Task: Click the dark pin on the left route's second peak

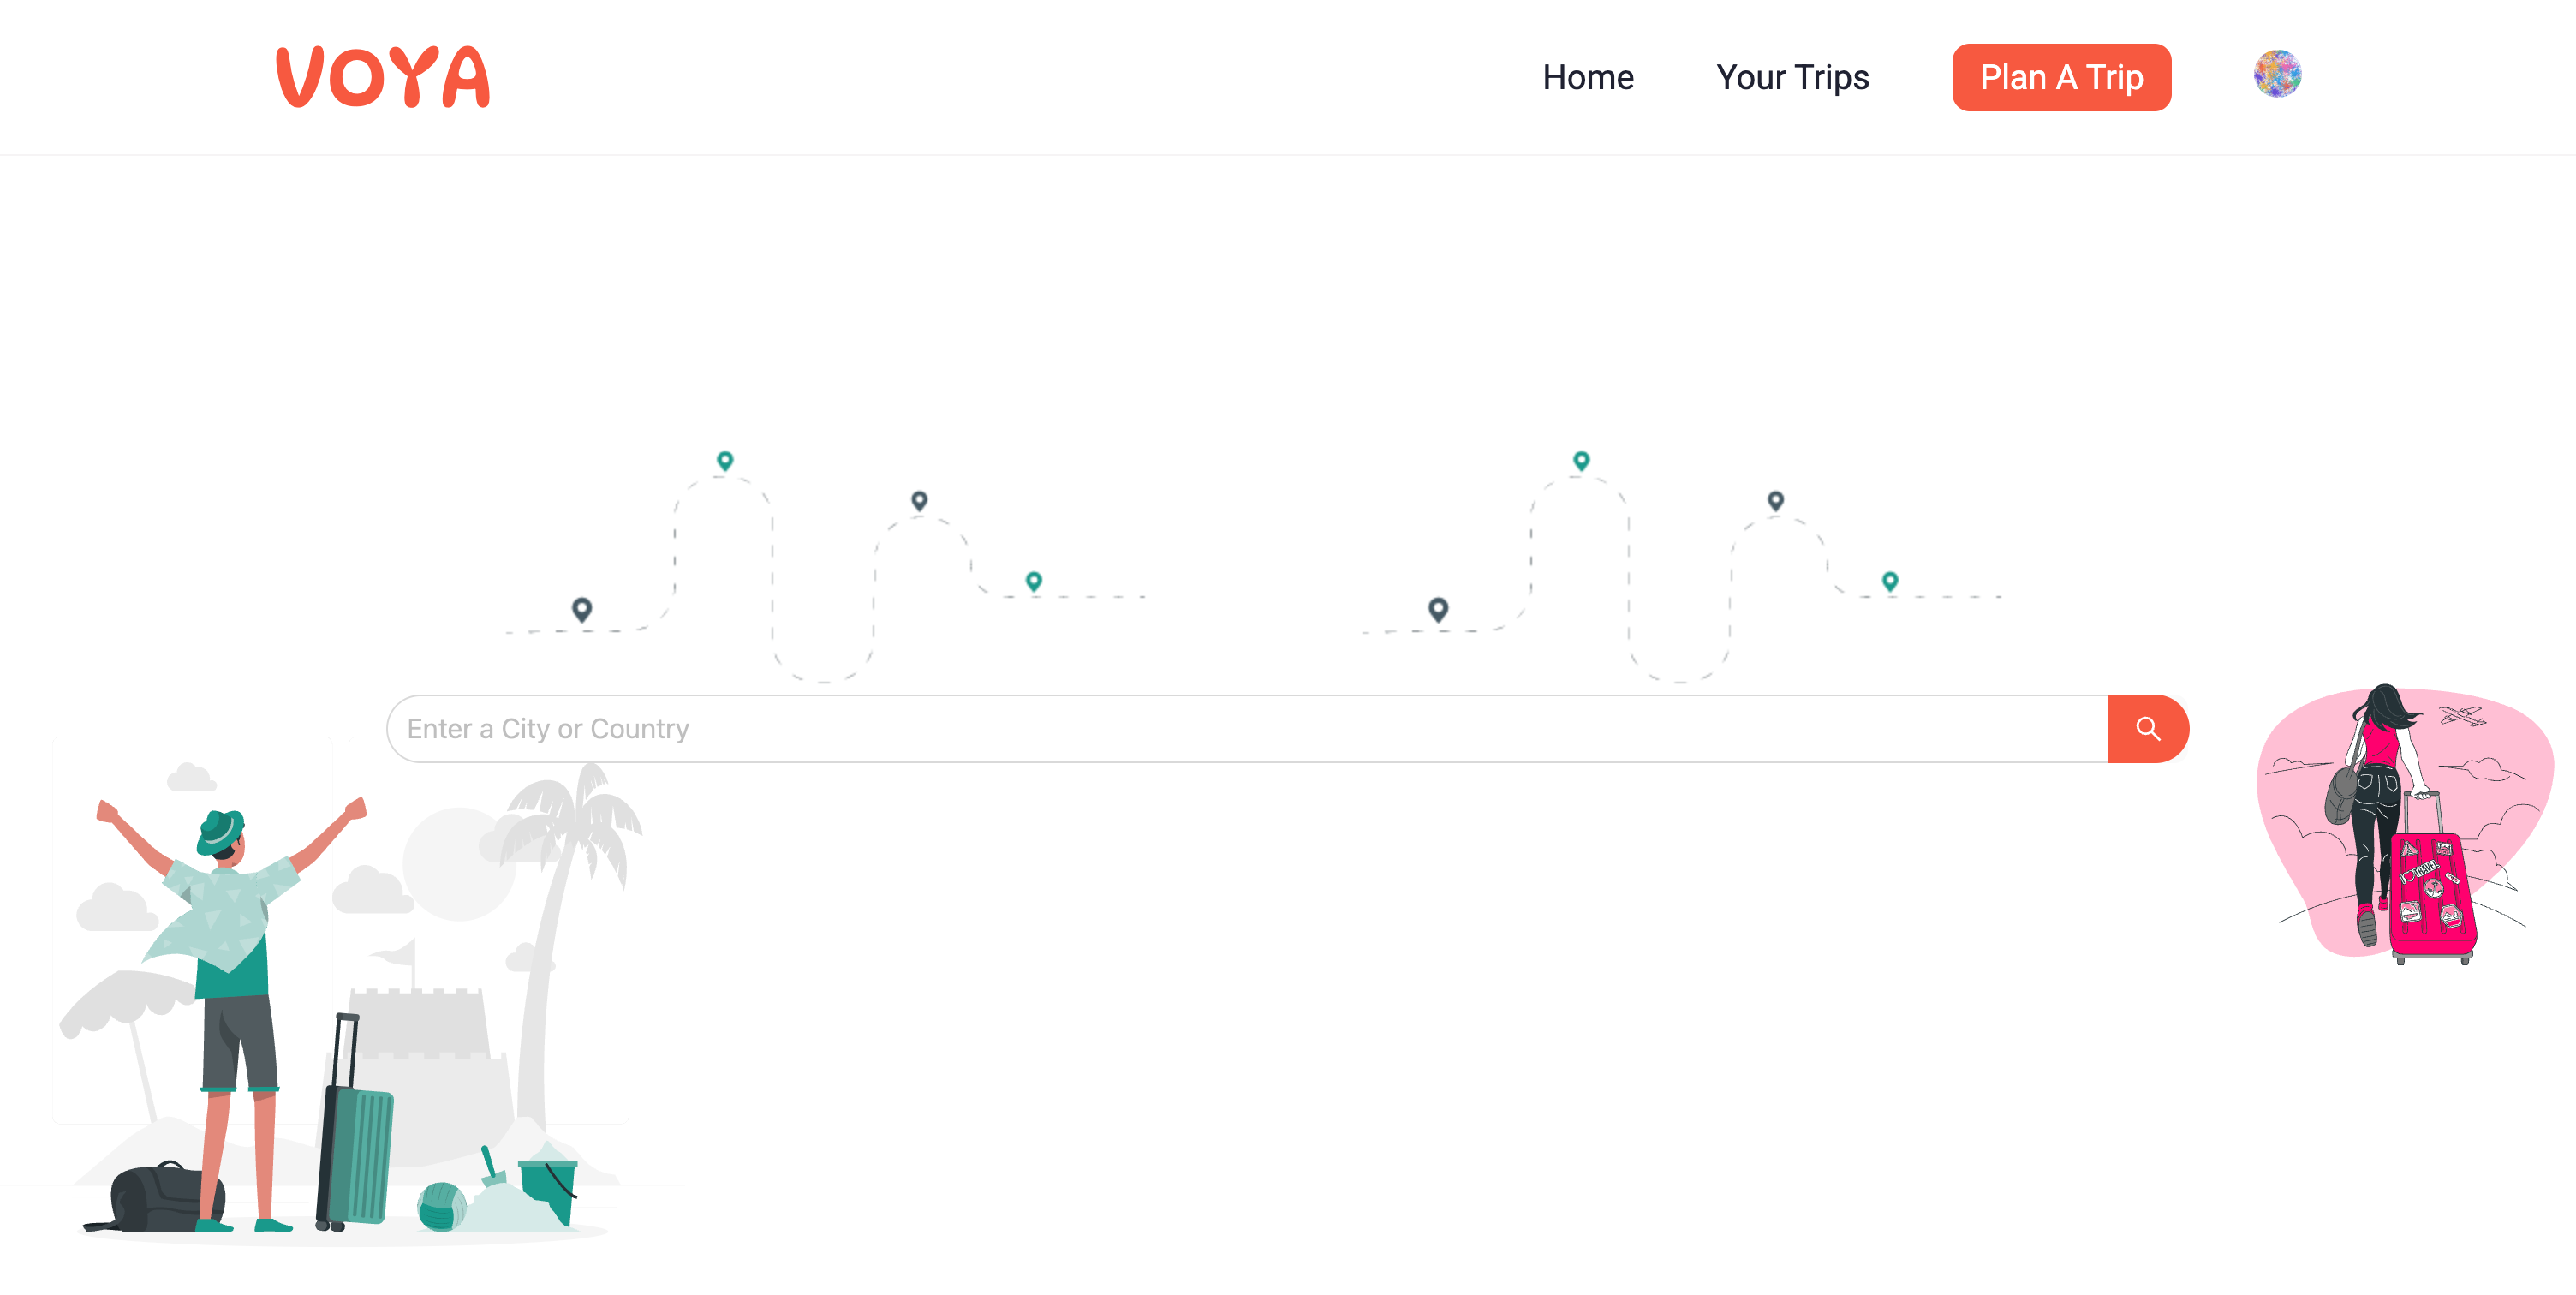Action: pyautogui.click(x=919, y=500)
